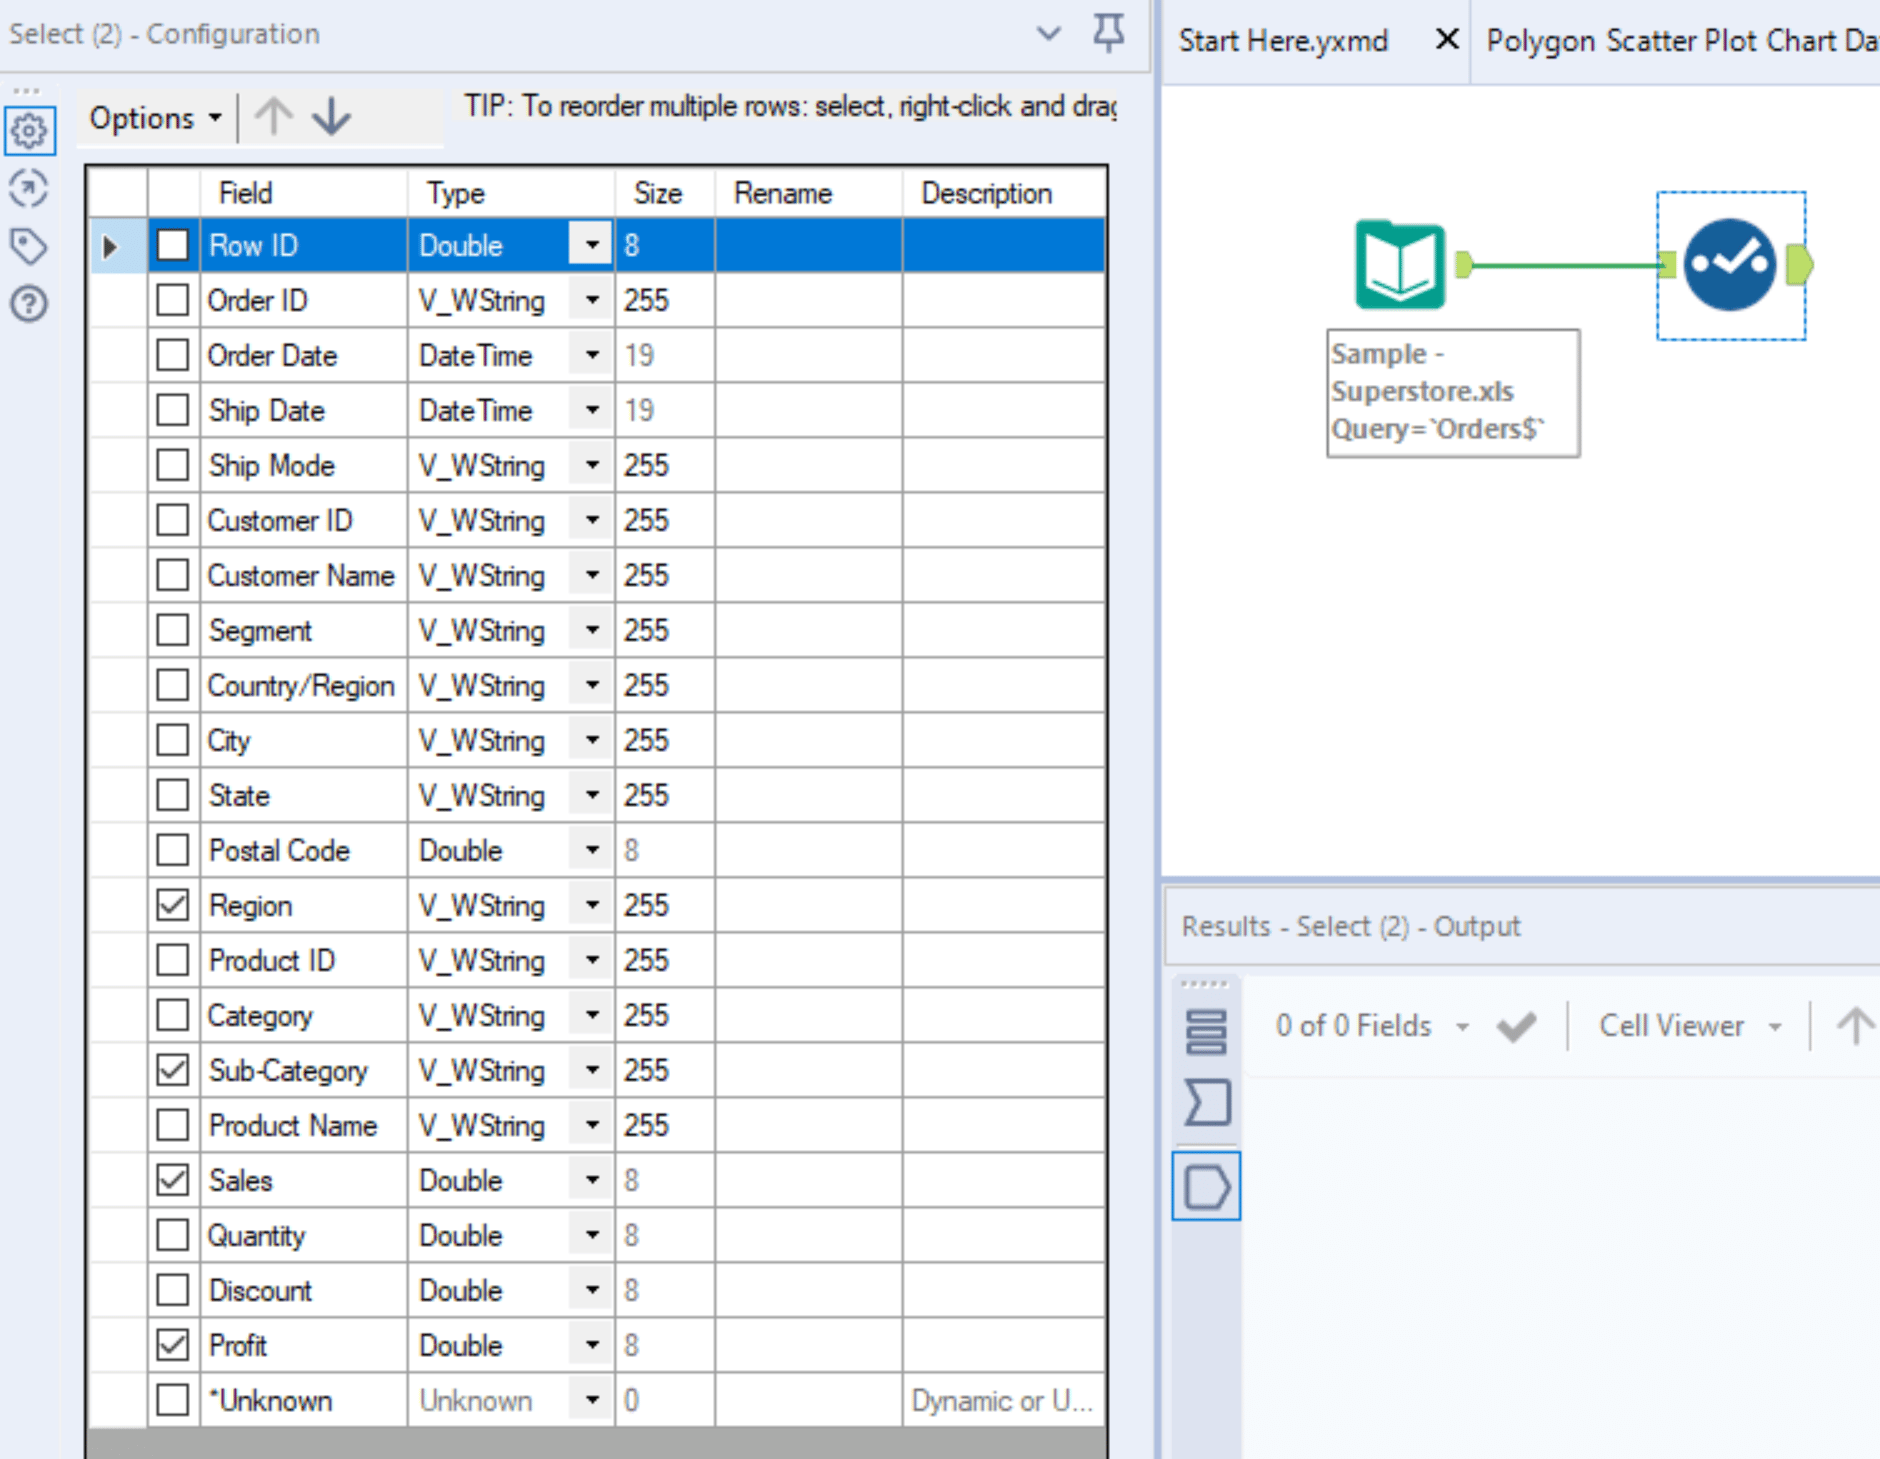Image resolution: width=1880 pixels, height=1459 pixels.
Task: Apply field selection checkmark in Results
Action: click(1516, 1026)
